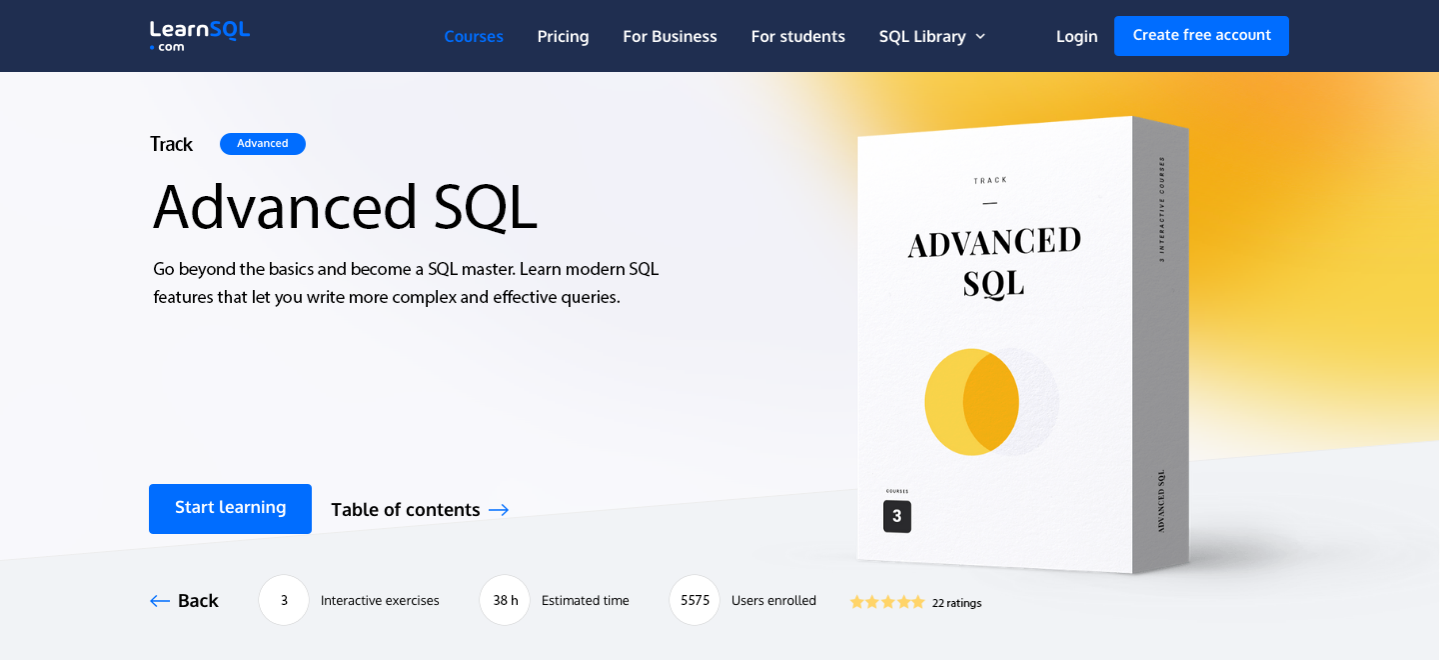
Task: Click the five-star rating icons
Action: point(887,602)
